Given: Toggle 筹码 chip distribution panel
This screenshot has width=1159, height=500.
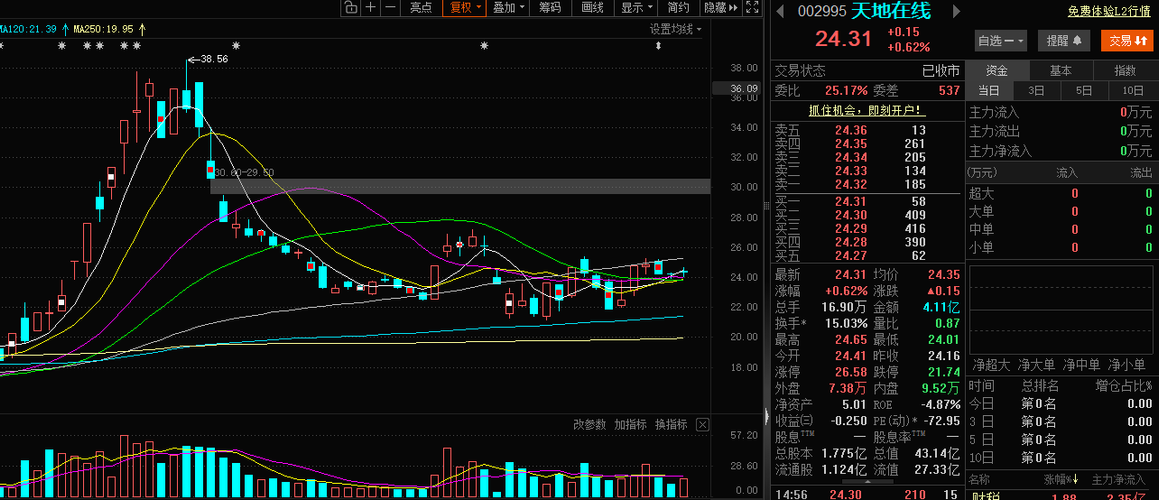Looking at the screenshot, I should click(x=549, y=7).
